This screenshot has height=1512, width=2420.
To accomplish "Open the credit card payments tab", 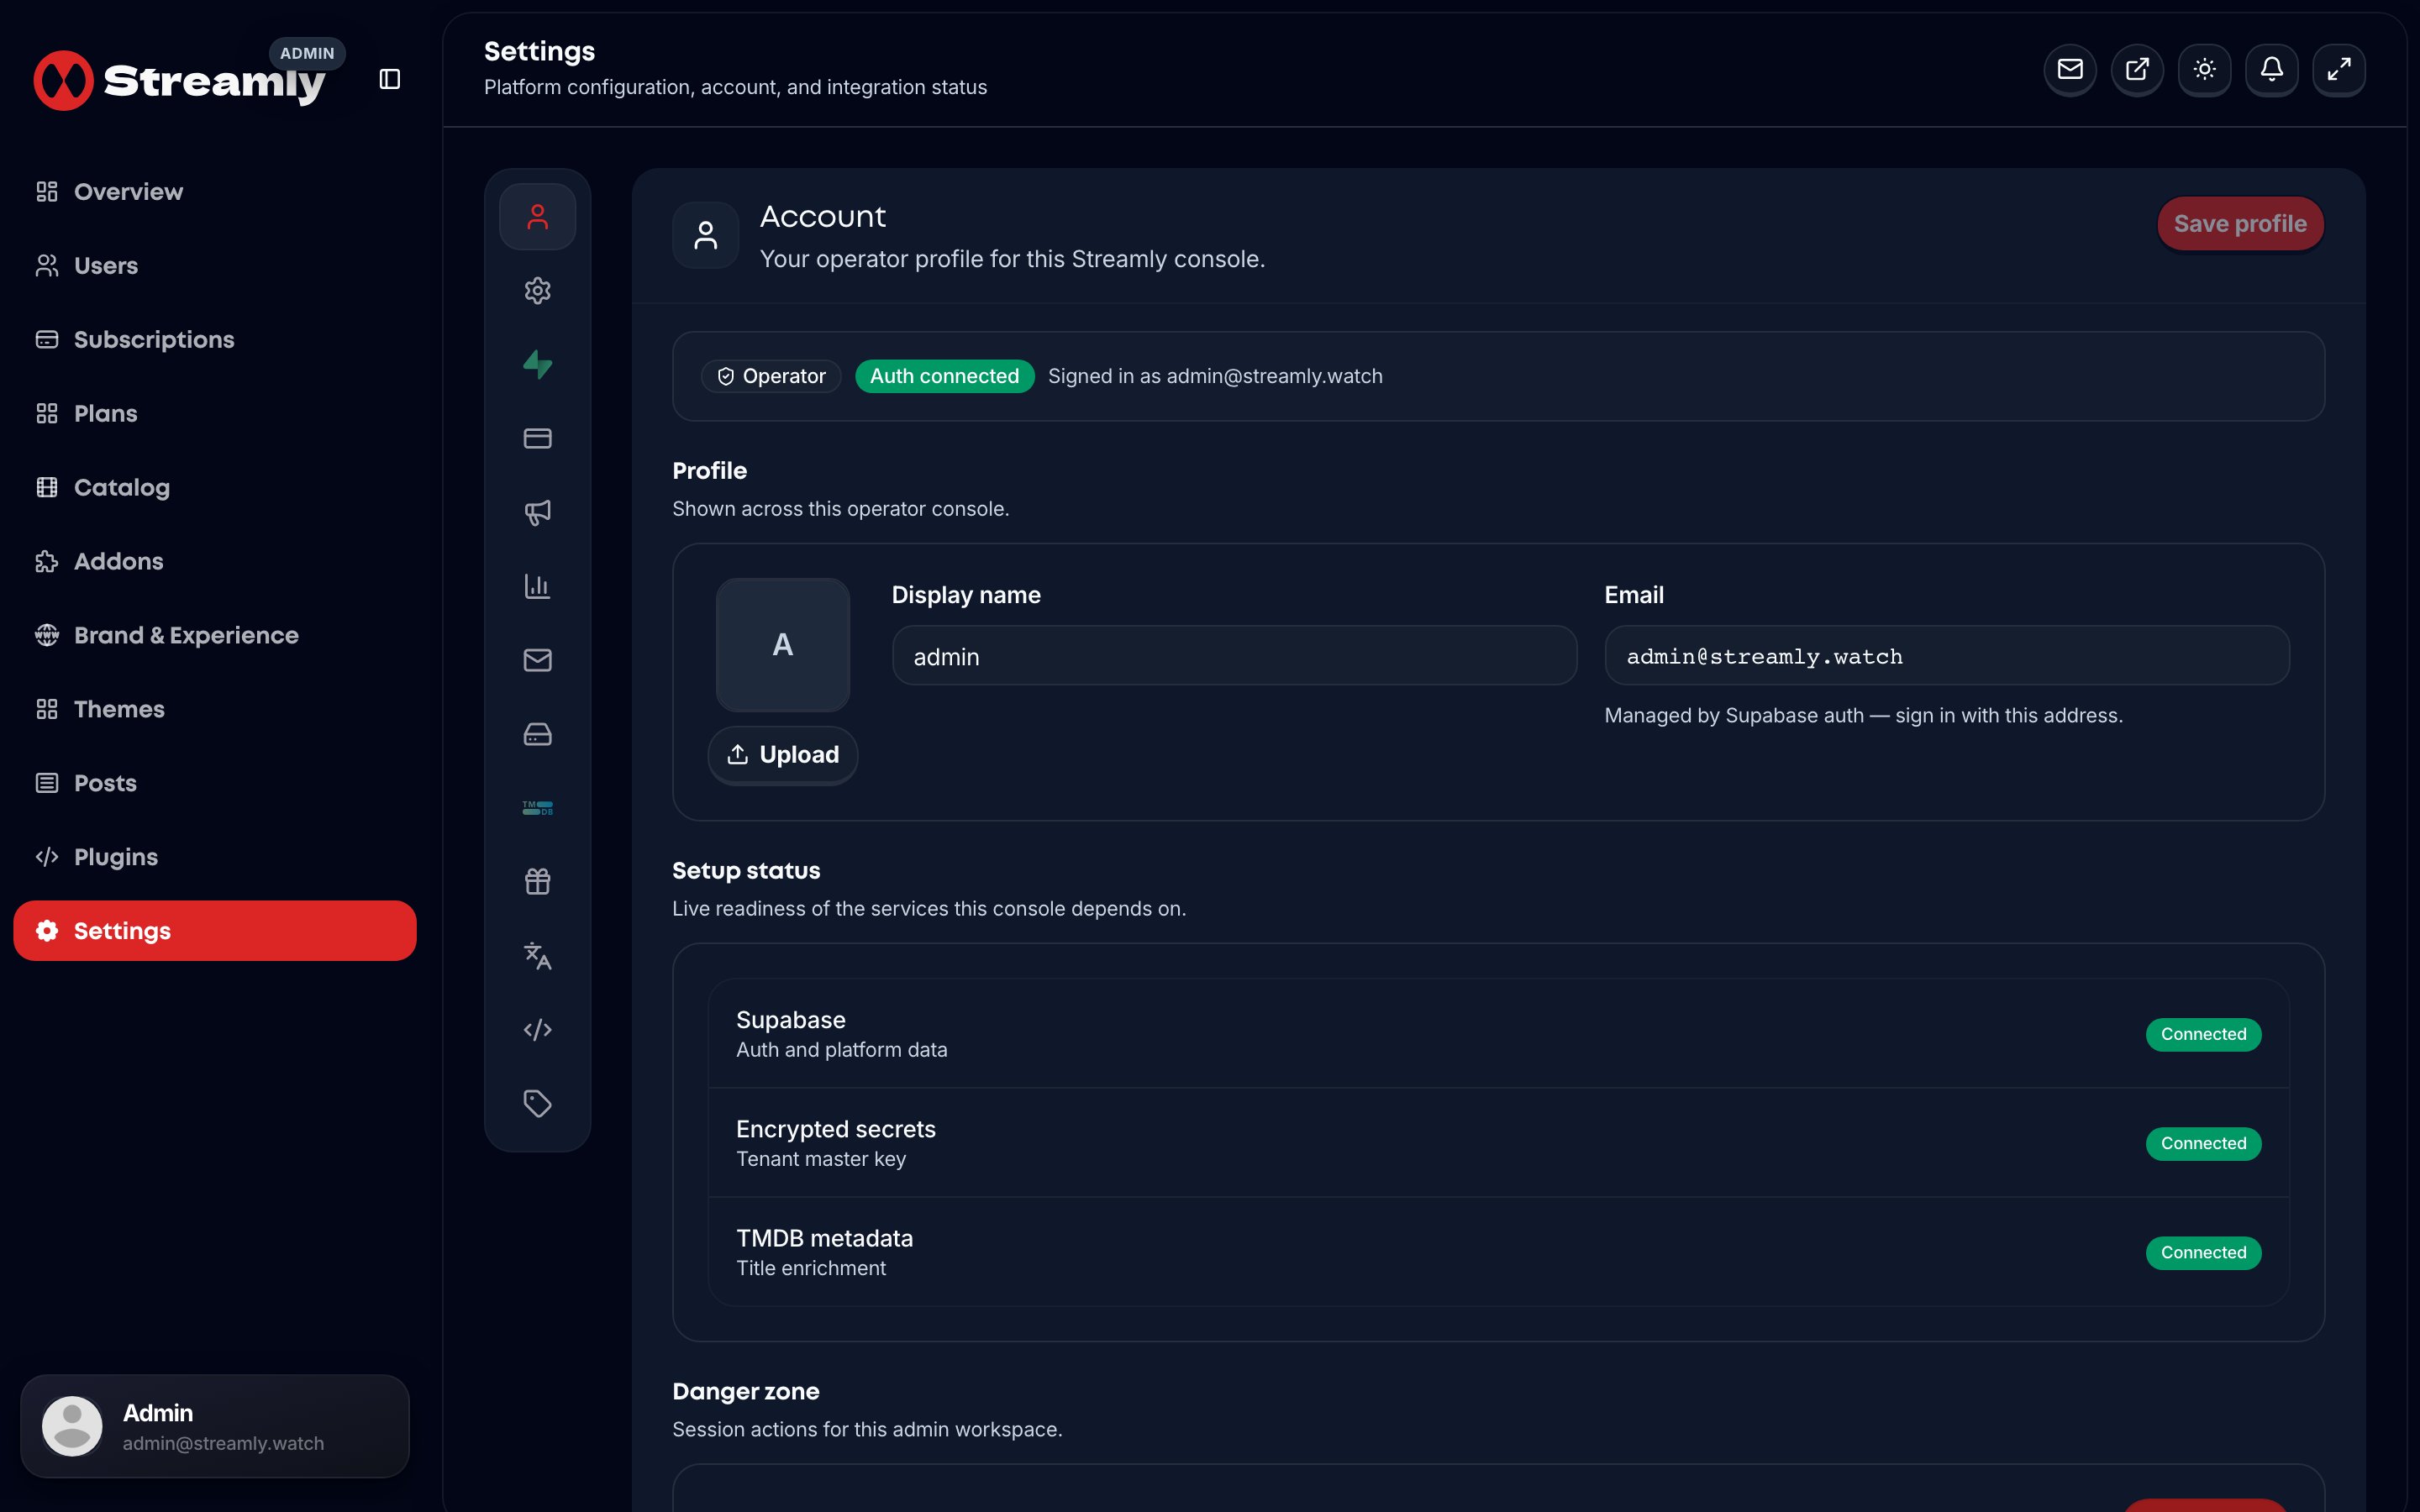I will (537, 439).
